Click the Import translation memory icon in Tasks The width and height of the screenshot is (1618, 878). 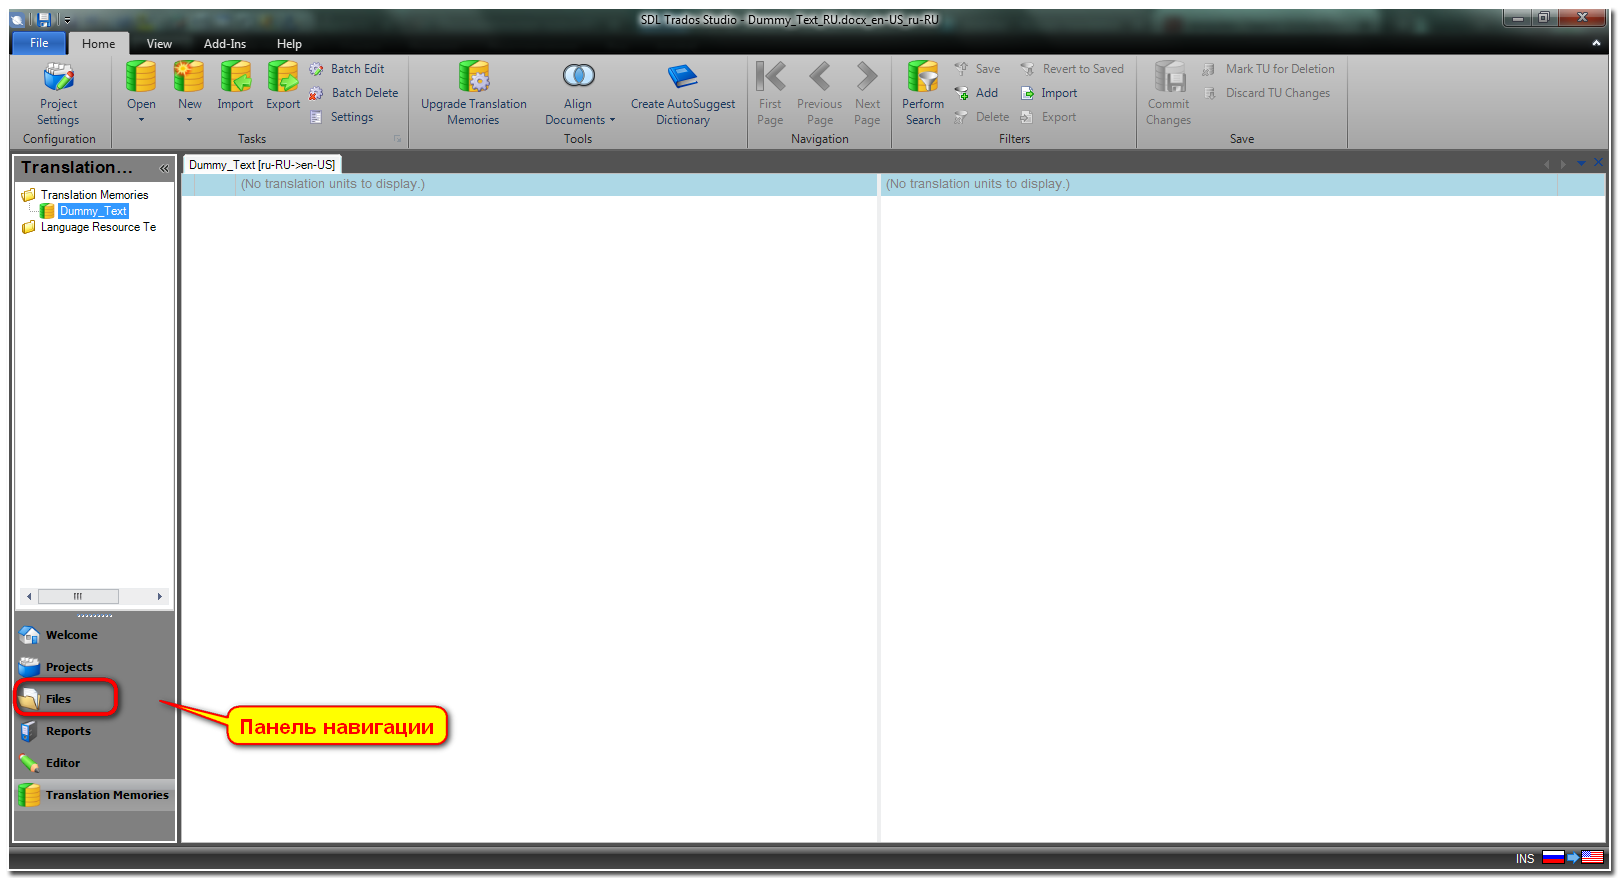pyautogui.click(x=235, y=77)
